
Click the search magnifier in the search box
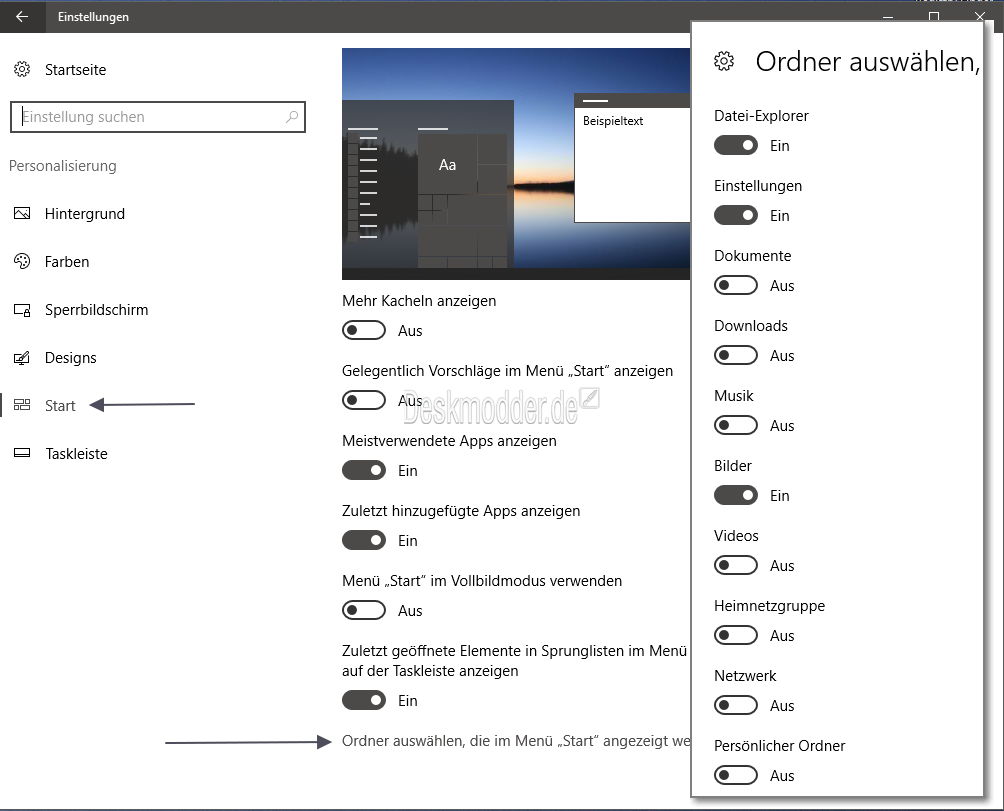click(x=291, y=117)
